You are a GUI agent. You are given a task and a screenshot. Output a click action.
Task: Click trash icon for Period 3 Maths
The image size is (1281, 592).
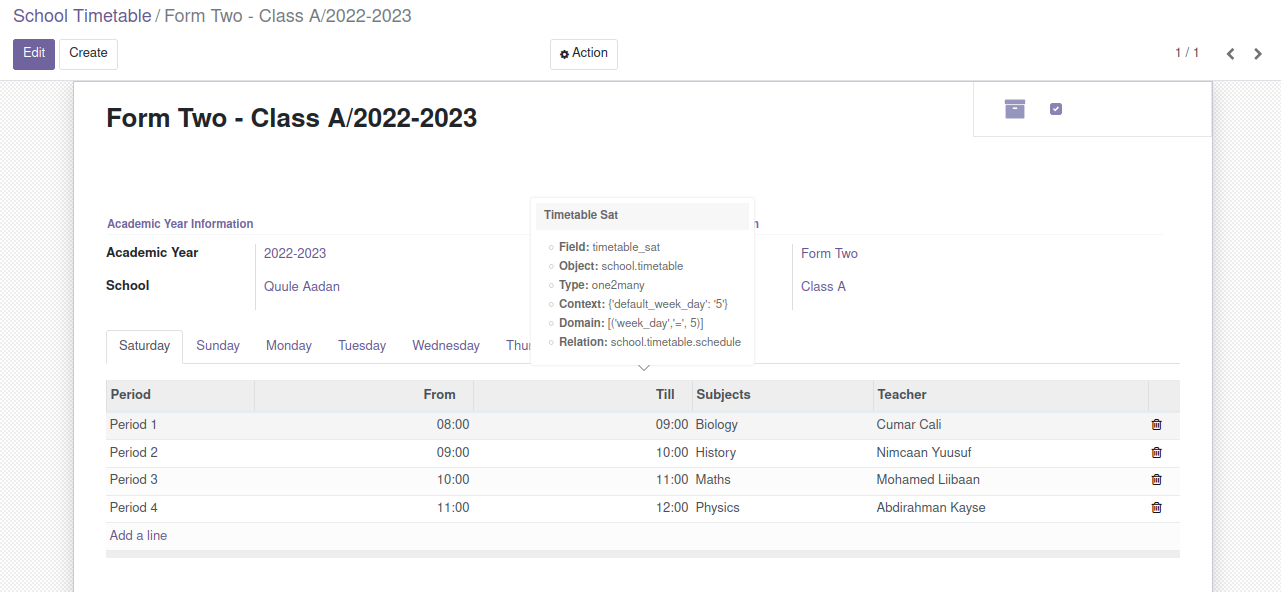[x=1156, y=480]
